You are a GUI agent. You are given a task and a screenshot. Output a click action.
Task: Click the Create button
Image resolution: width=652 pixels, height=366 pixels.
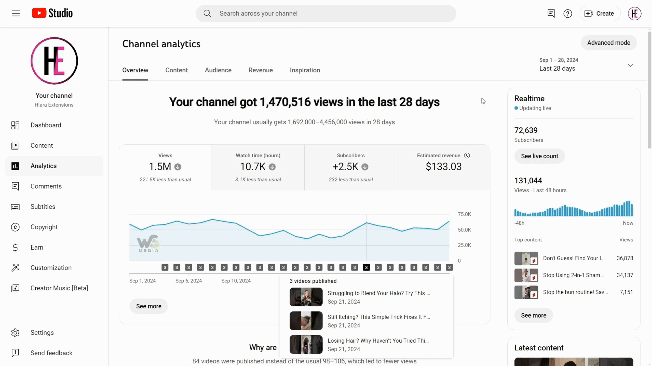click(x=599, y=14)
